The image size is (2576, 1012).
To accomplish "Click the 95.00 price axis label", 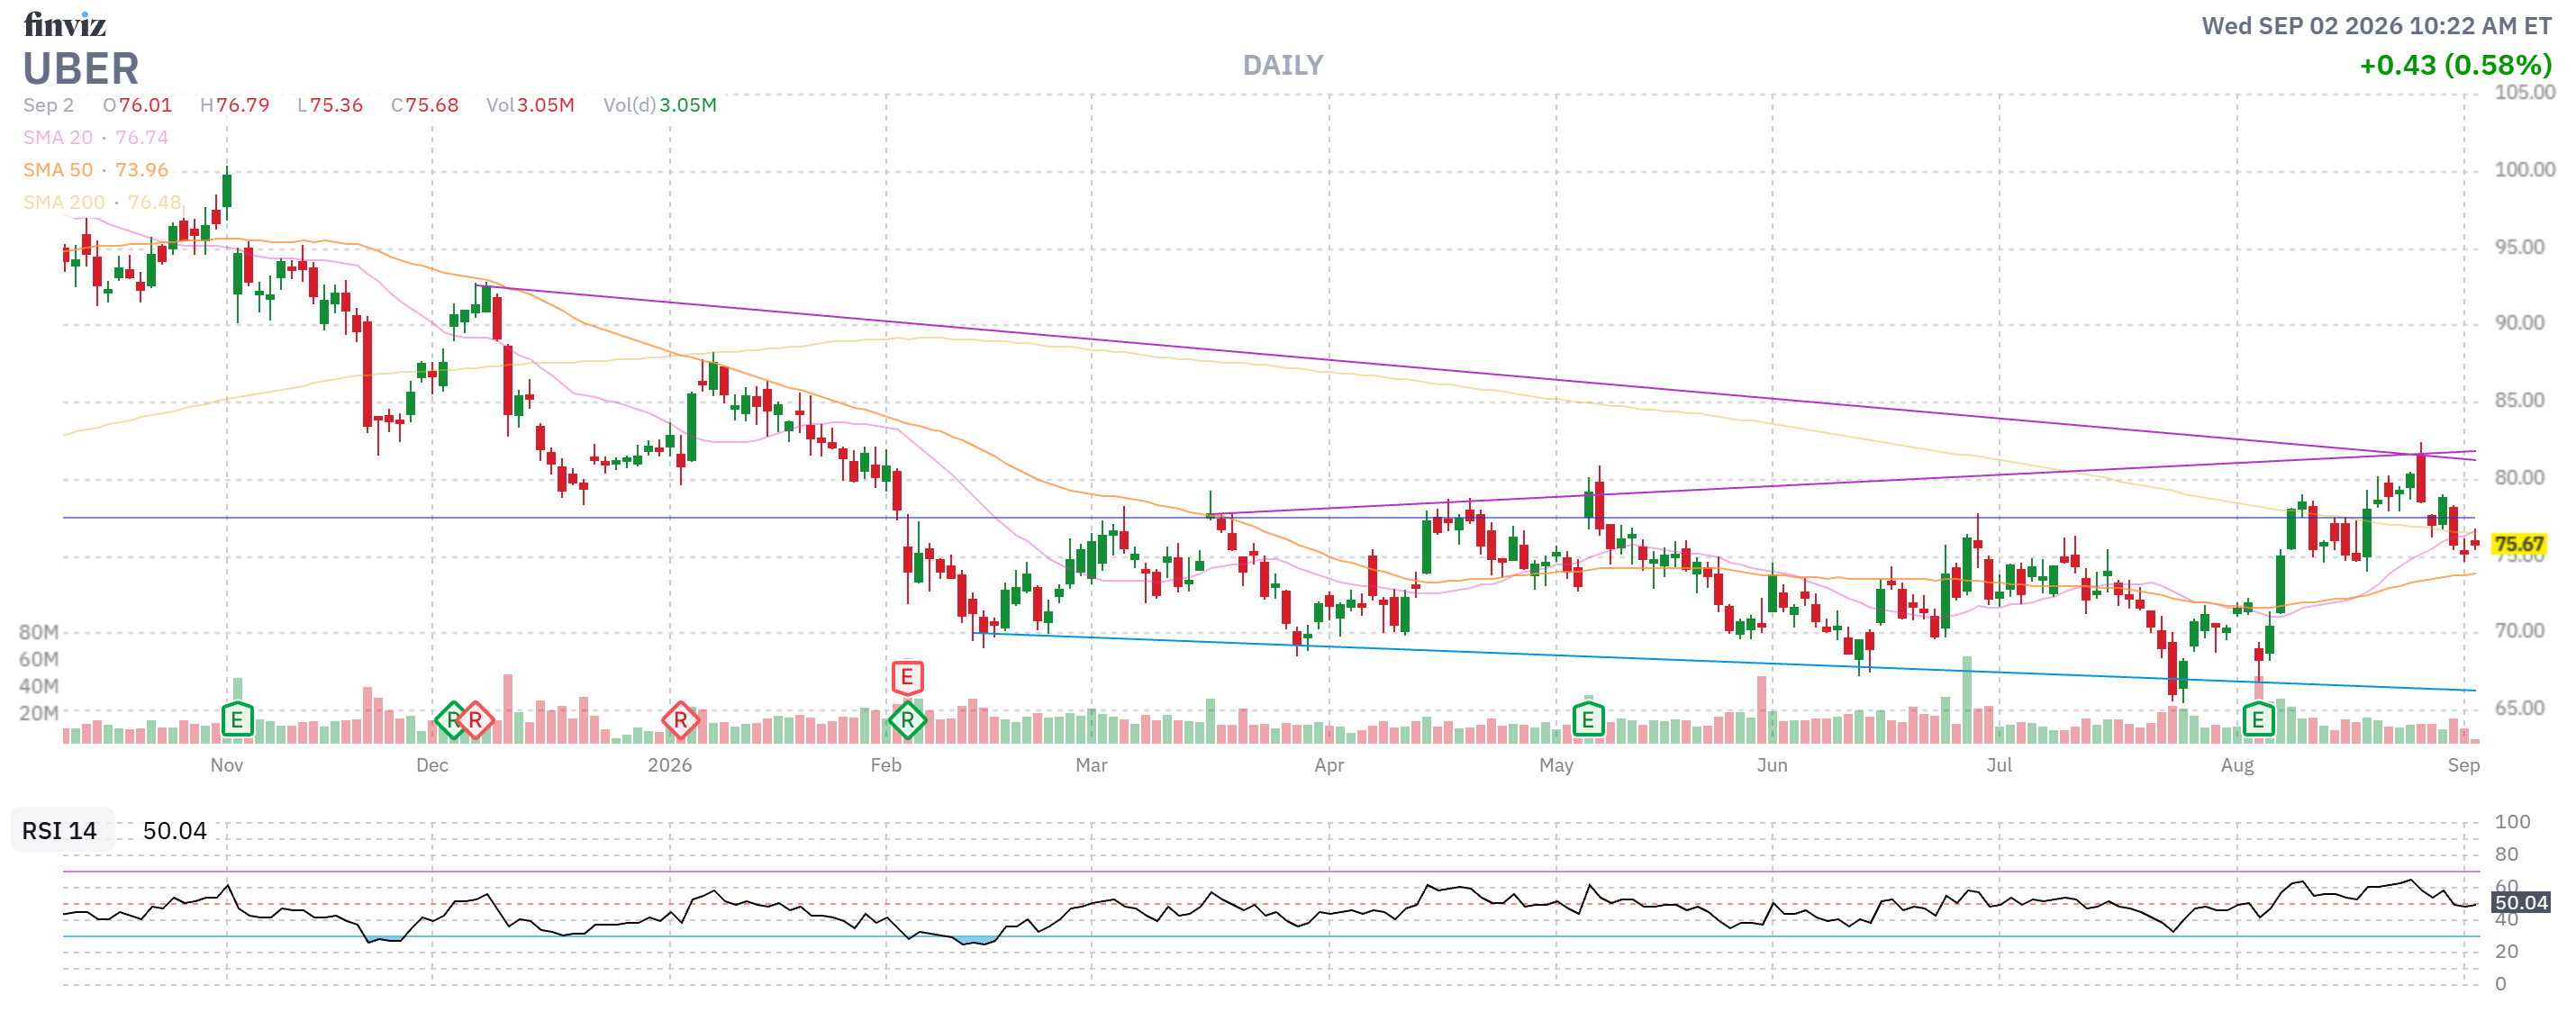I will click(x=2519, y=246).
